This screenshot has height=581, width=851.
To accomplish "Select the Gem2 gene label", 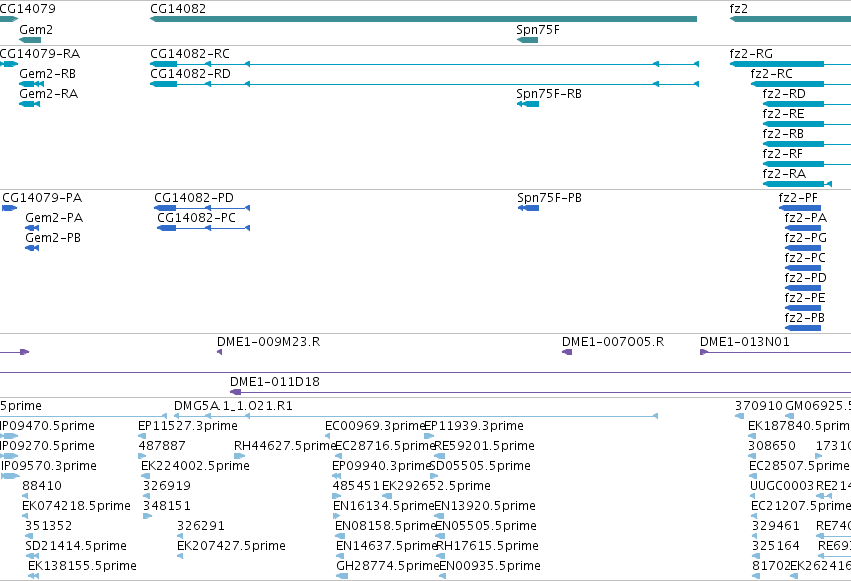I will (36, 30).
